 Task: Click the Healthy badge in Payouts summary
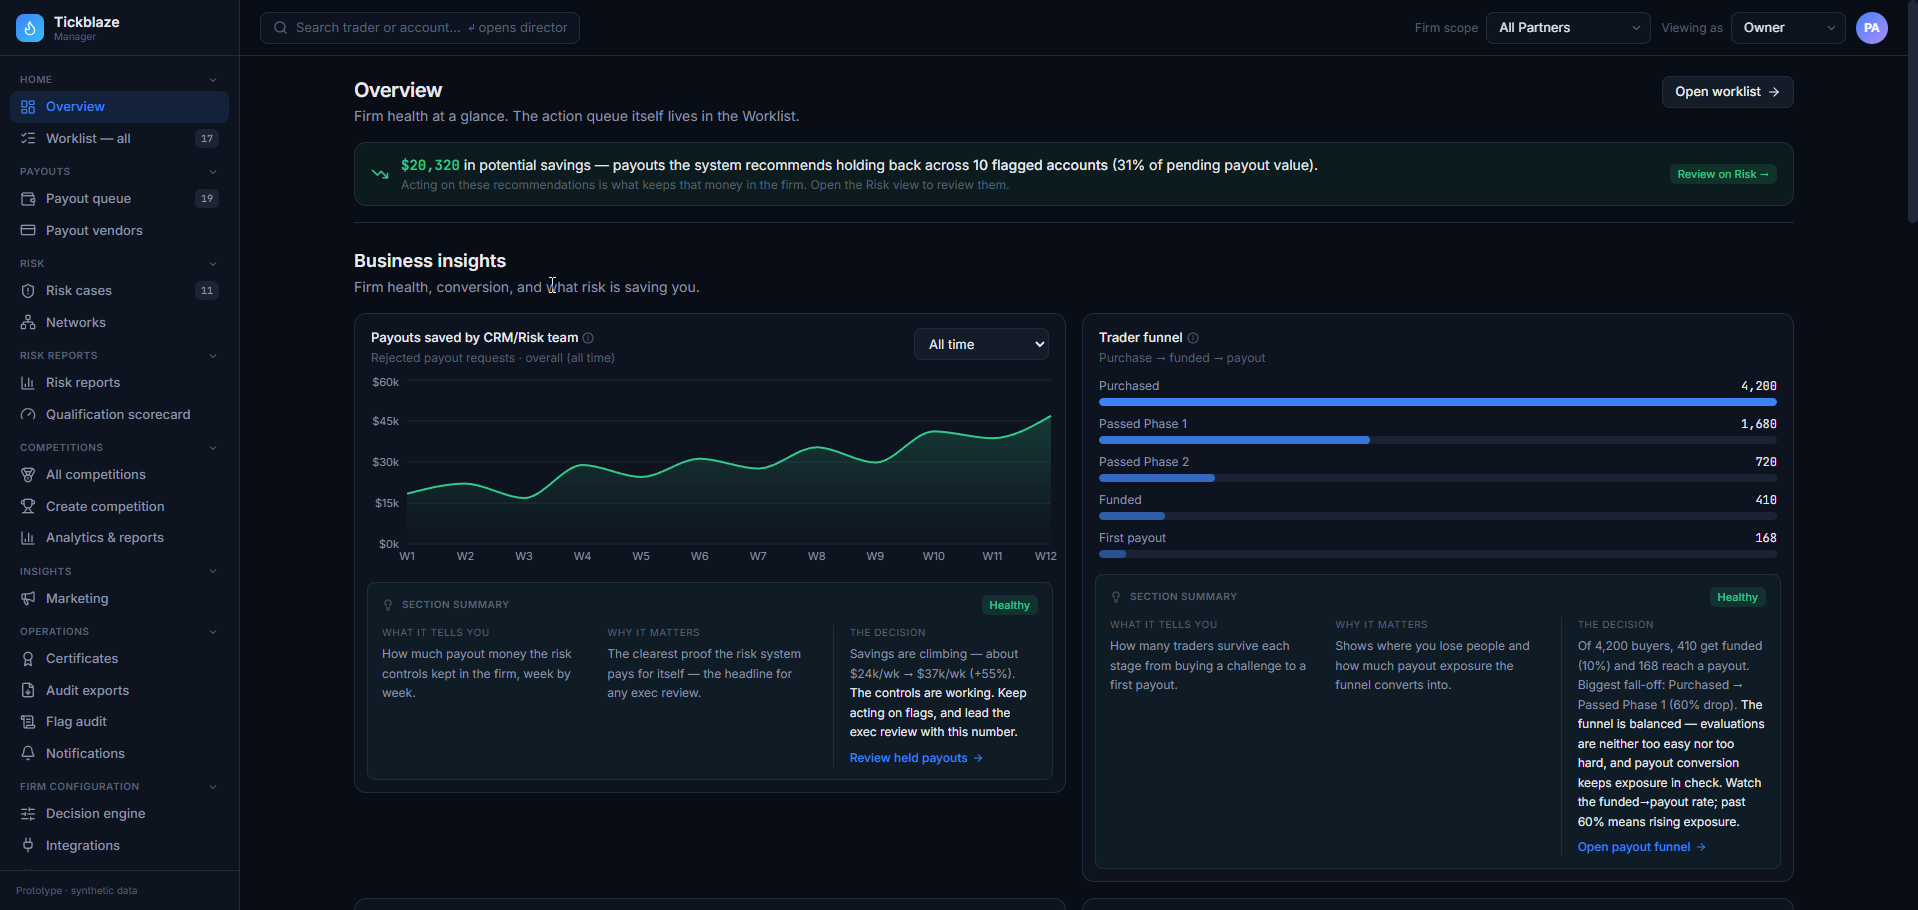pyautogui.click(x=1009, y=605)
